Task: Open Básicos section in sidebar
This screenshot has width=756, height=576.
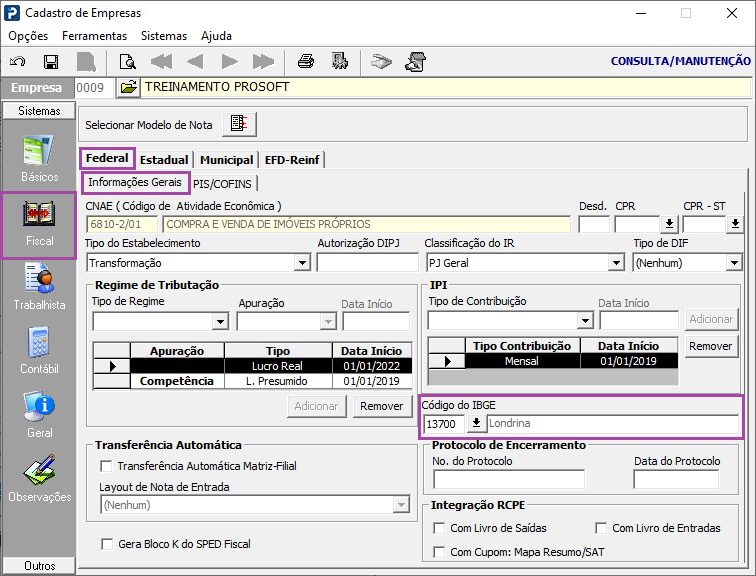Action: (x=40, y=159)
